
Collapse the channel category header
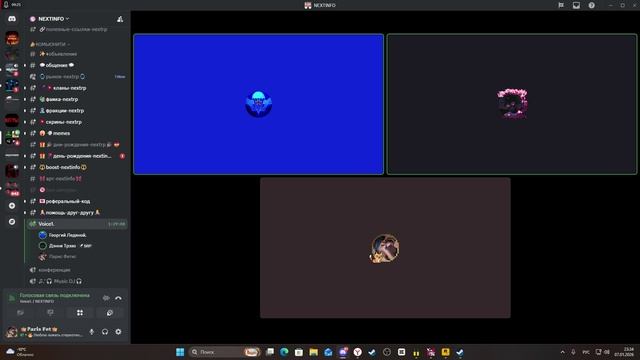(x=50, y=44)
